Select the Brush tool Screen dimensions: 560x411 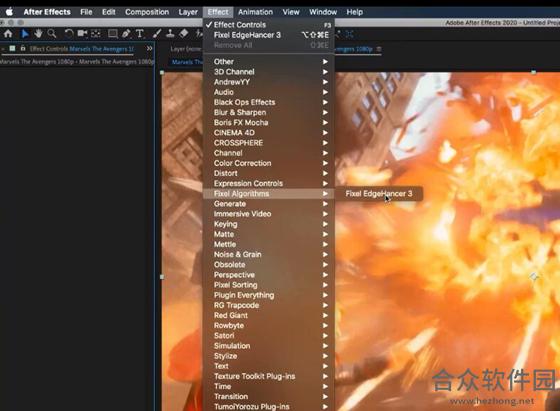pyautogui.click(x=156, y=34)
